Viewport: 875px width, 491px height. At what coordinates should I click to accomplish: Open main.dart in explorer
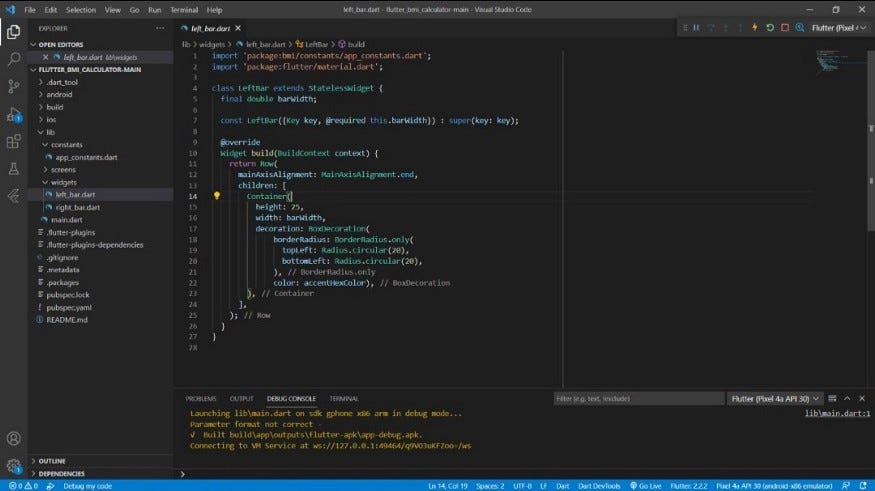tap(66, 220)
